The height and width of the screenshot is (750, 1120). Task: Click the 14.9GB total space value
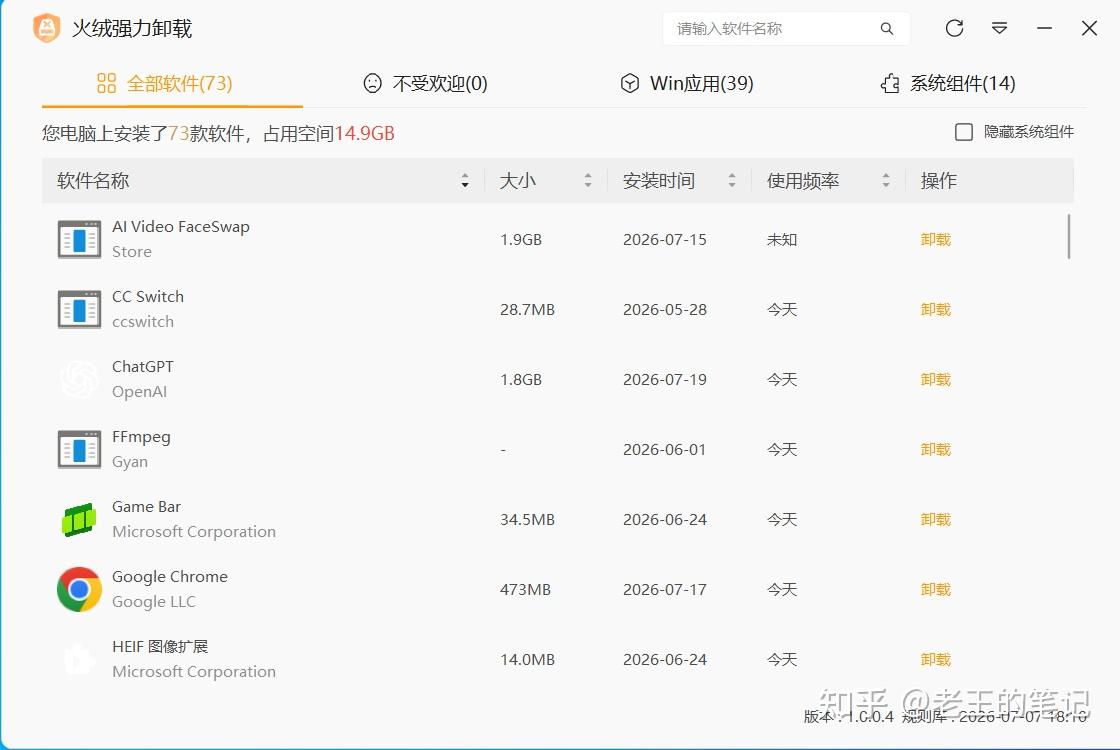coord(364,134)
